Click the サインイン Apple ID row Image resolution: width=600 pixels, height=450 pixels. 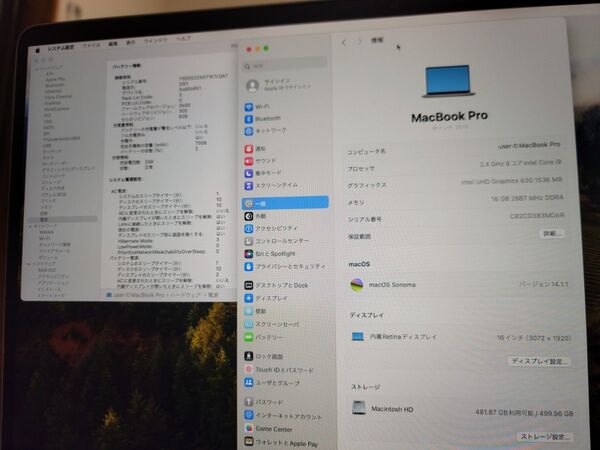[280, 85]
